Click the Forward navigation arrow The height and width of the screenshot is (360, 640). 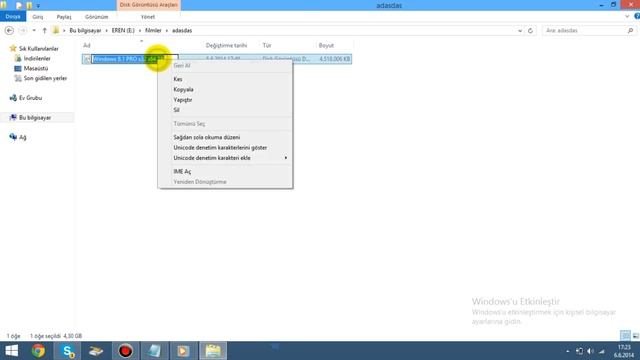pyautogui.click(x=23, y=31)
